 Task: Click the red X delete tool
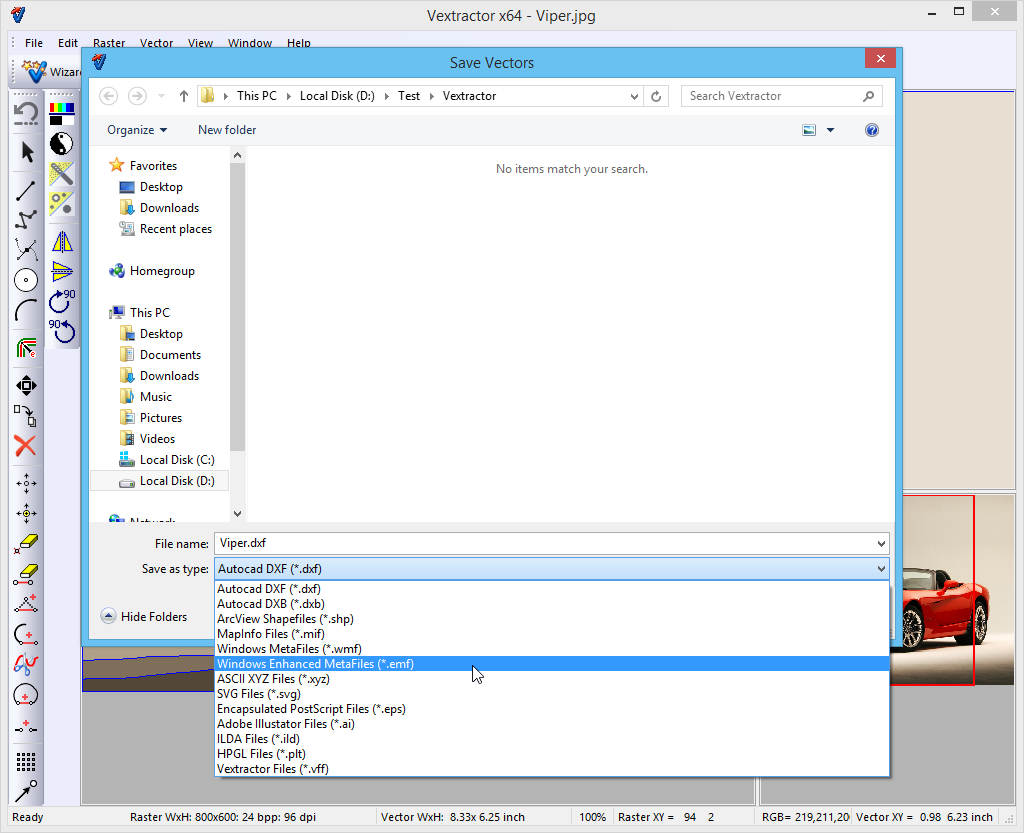pyautogui.click(x=26, y=446)
